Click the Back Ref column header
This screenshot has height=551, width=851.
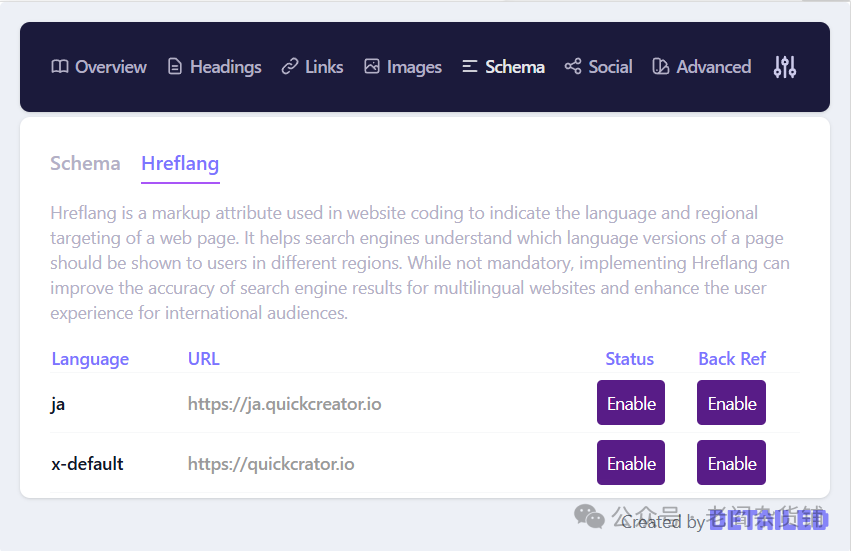point(732,359)
